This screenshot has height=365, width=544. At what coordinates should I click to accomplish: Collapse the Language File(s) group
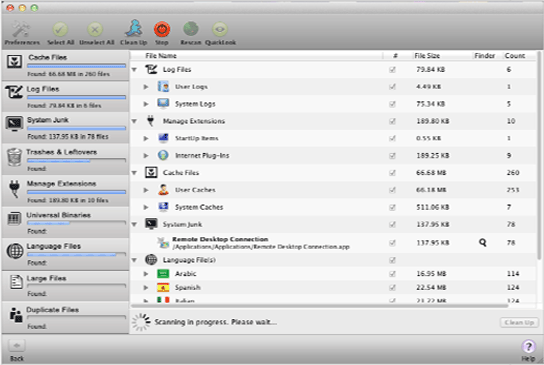[134, 260]
